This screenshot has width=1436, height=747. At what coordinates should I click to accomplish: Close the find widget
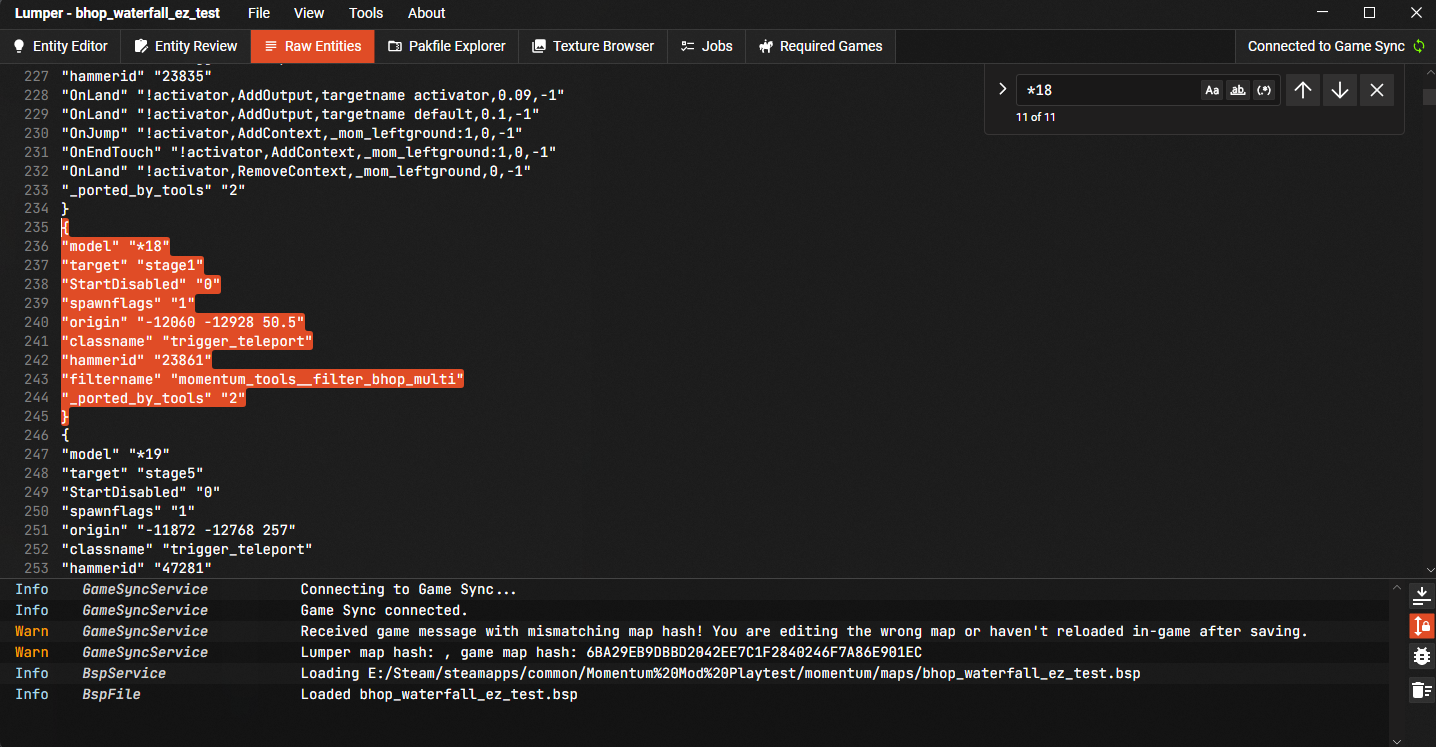point(1377,90)
